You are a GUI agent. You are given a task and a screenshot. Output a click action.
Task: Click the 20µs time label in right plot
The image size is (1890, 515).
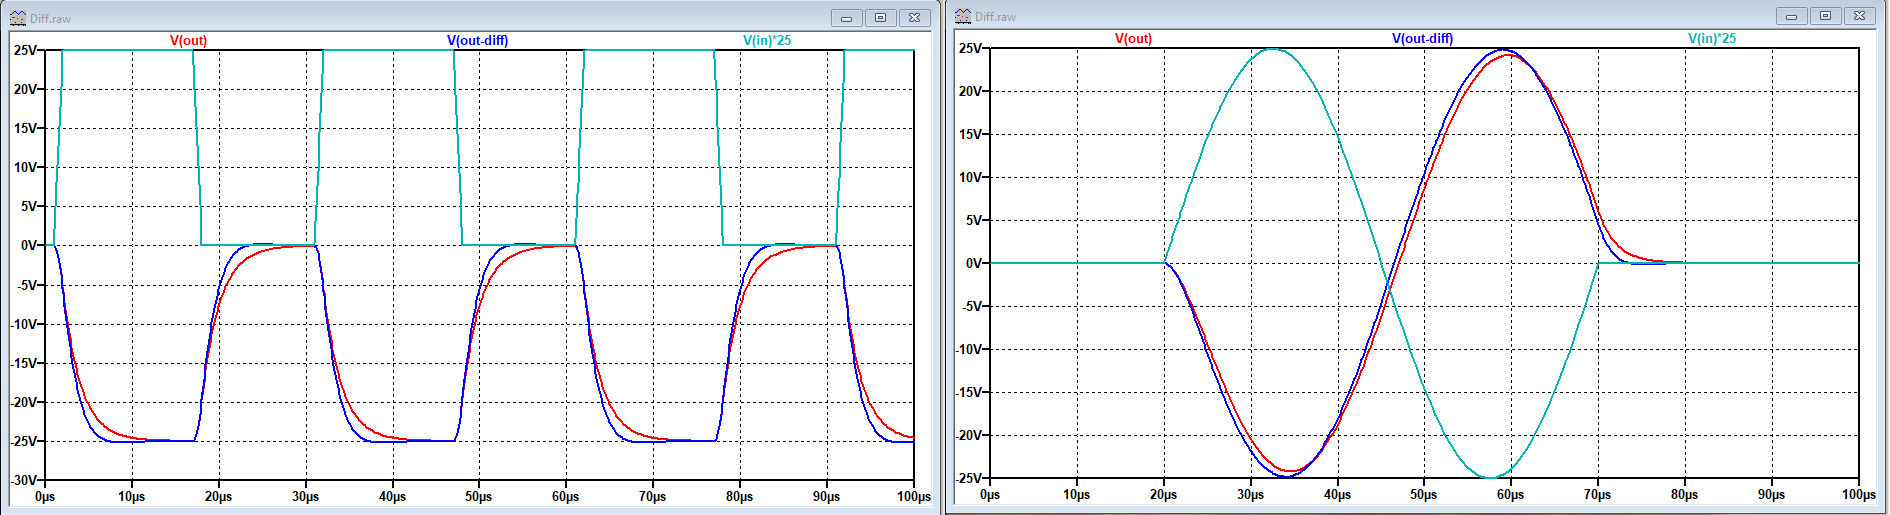(x=1163, y=495)
